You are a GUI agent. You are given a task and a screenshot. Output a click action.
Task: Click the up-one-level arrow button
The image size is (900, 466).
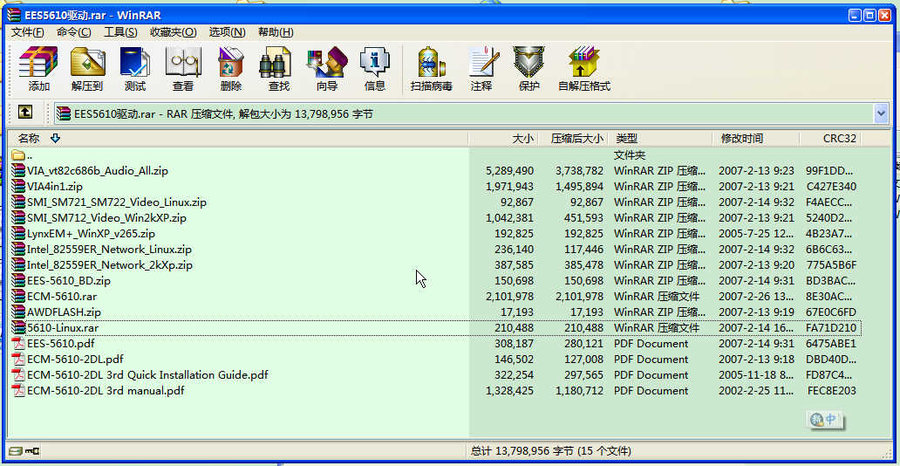point(25,112)
